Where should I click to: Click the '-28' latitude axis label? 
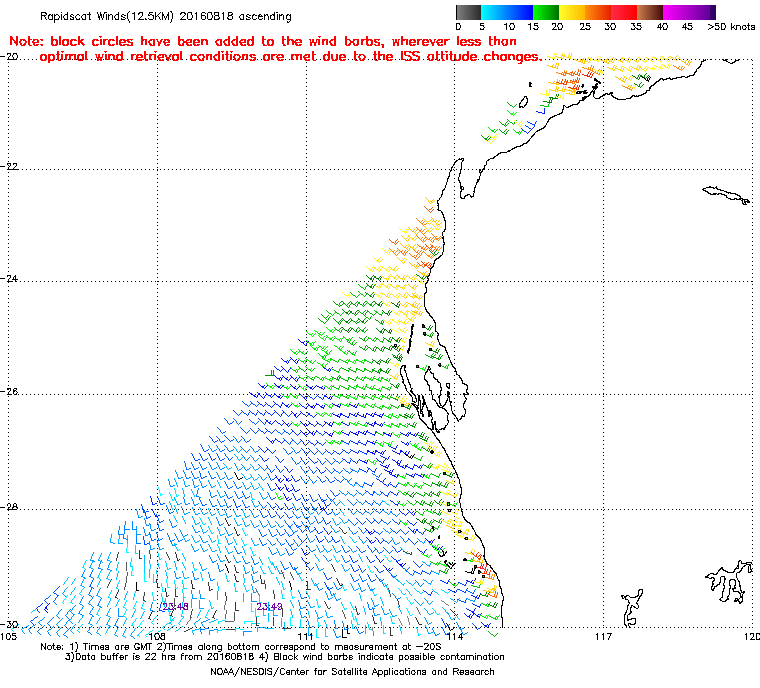9,507
